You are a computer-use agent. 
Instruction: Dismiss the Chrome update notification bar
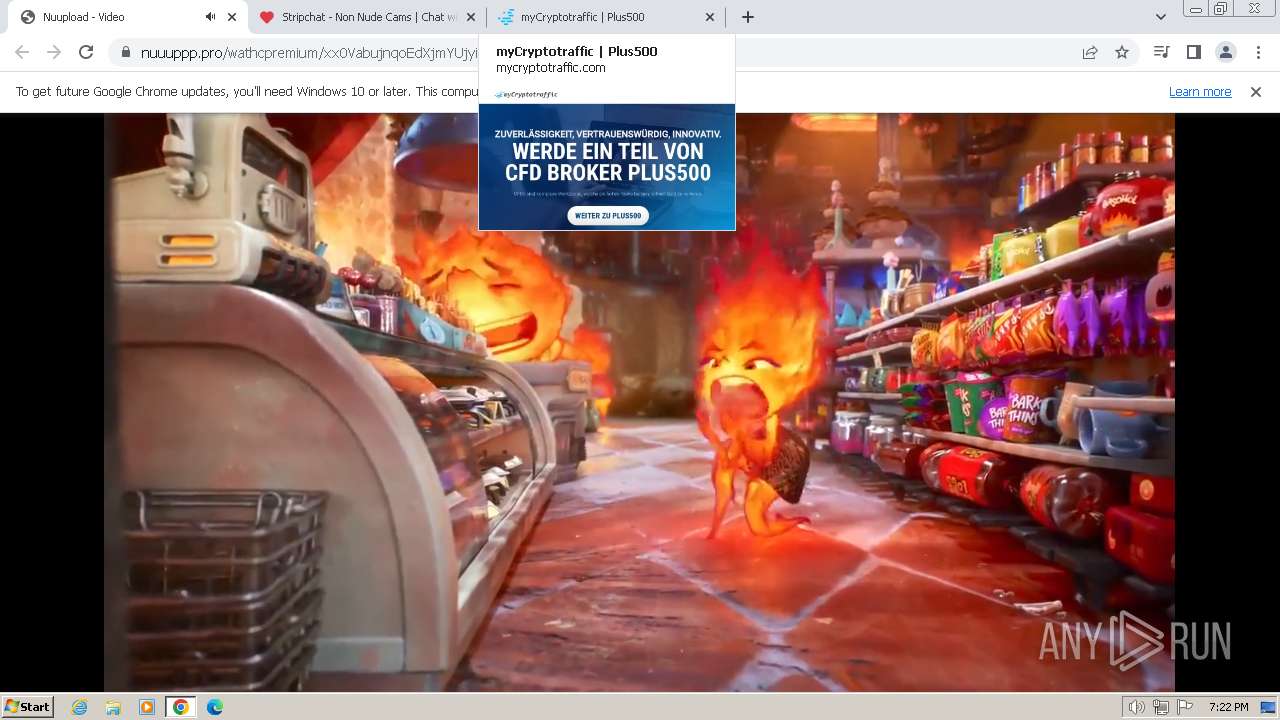pyautogui.click(x=1256, y=92)
